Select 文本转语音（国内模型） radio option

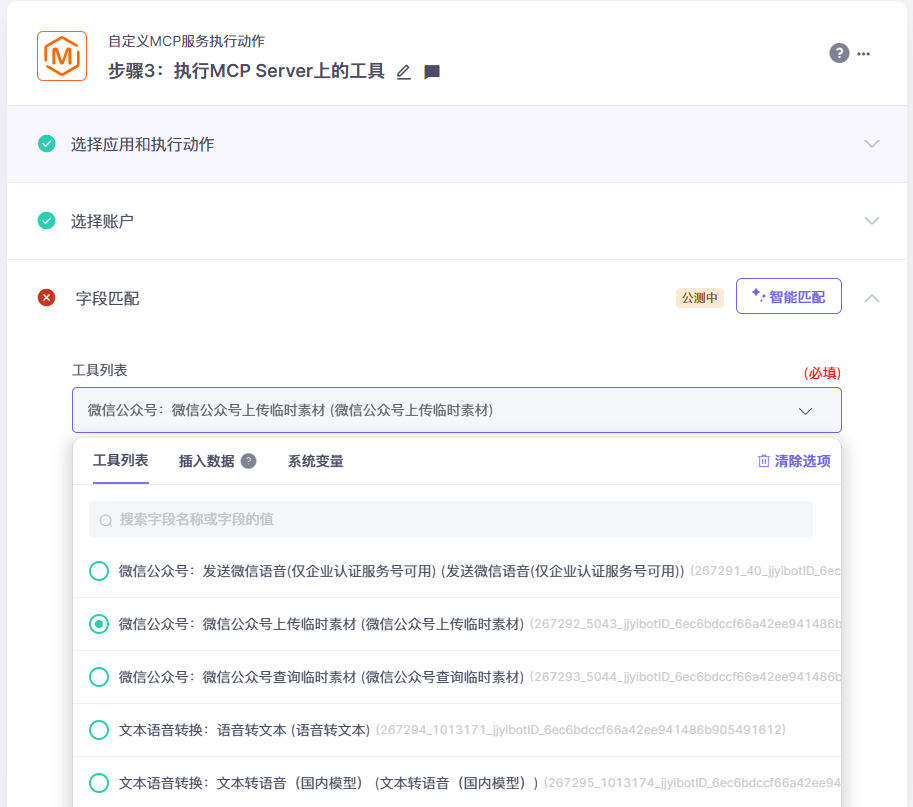pyautogui.click(x=99, y=783)
